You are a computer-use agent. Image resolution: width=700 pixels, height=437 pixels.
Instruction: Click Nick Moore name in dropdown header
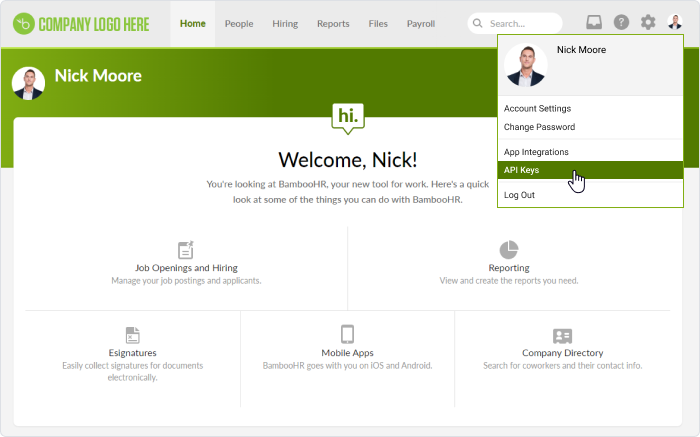pyautogui.click(x=581, y=50)
